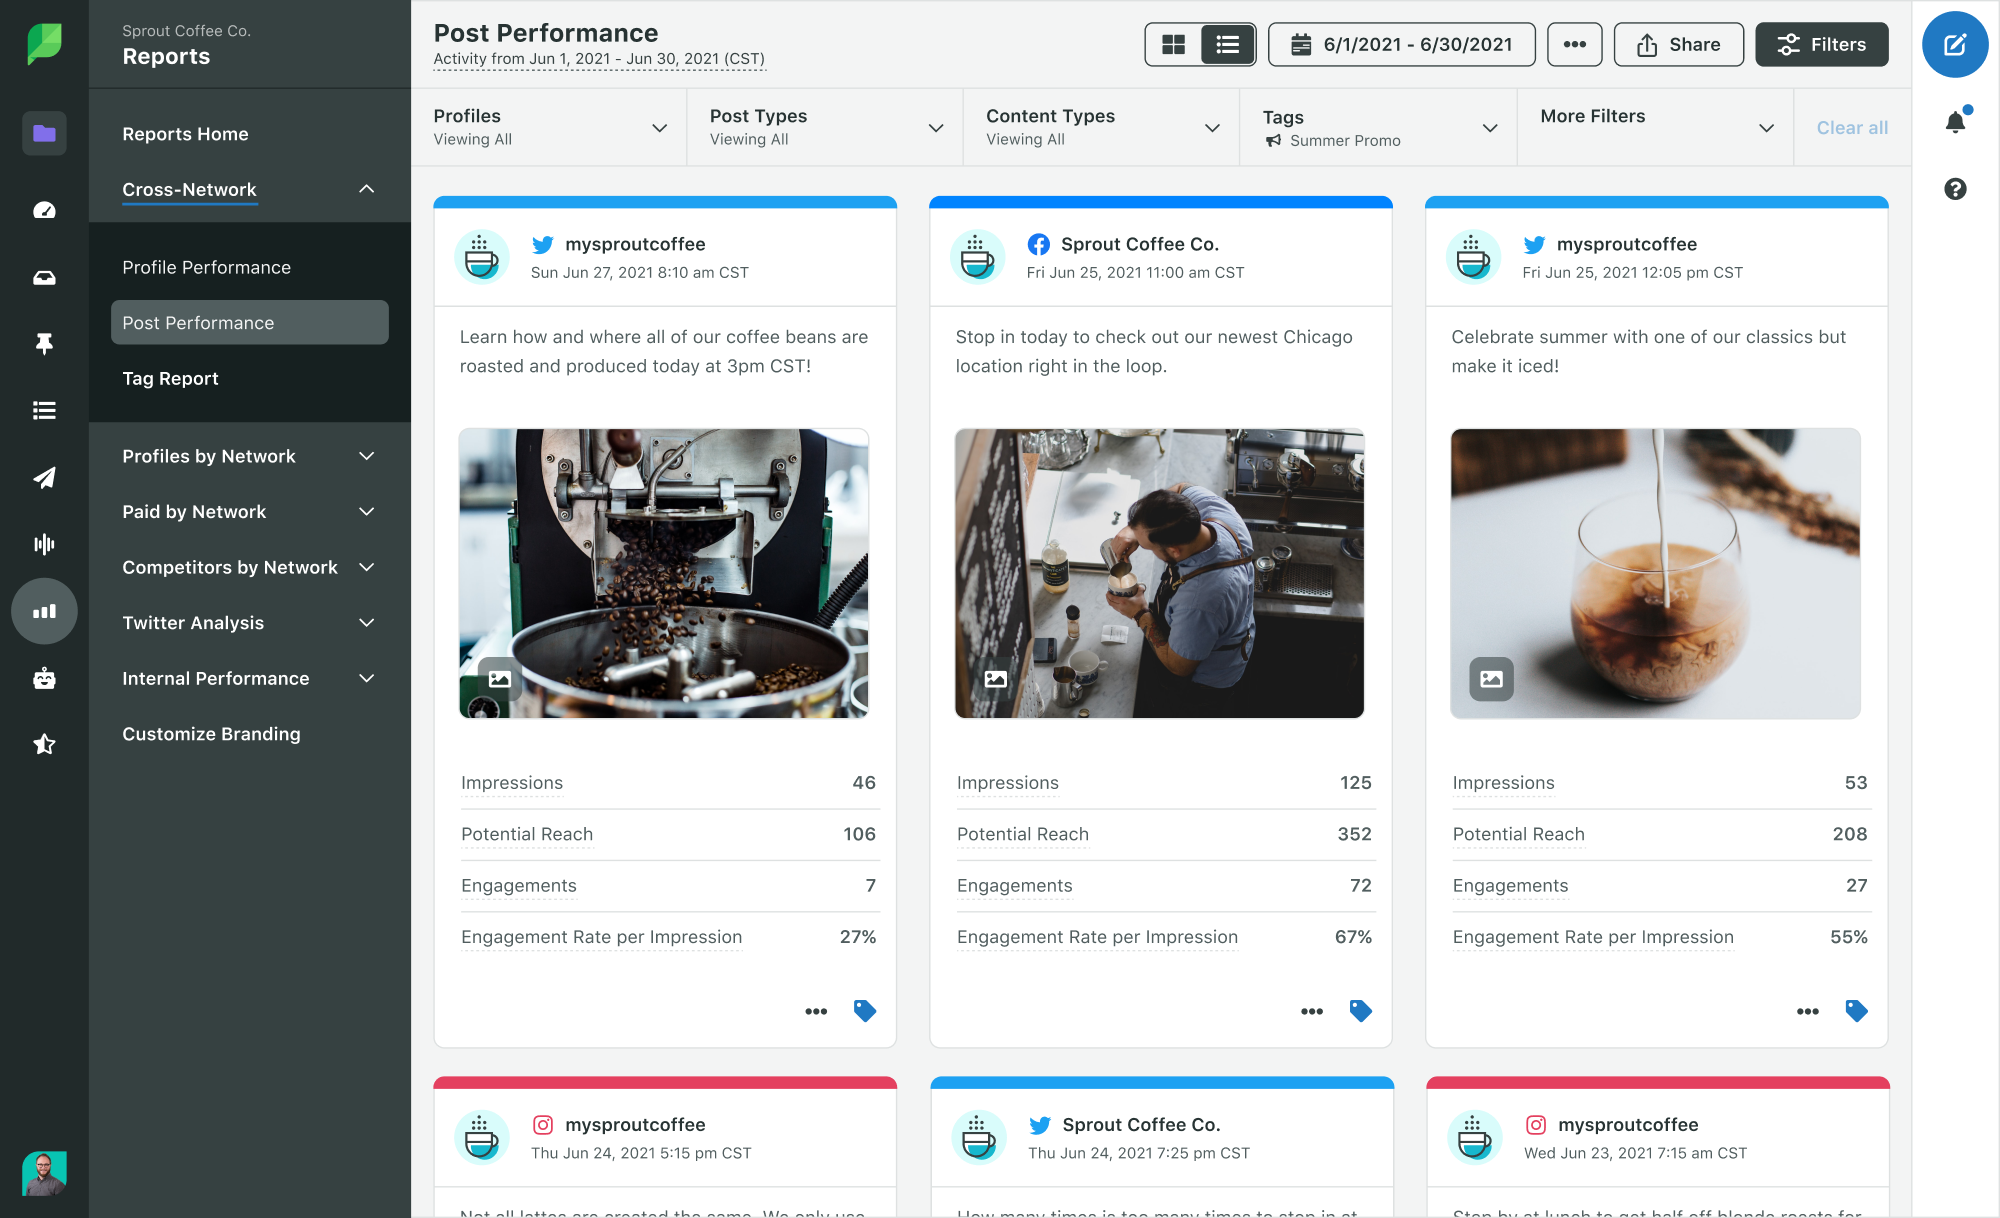The height and width of the screenshot is (1218, 2000).
Task: Select Tag Report from left sidebar
Action: tap(170, 377)
